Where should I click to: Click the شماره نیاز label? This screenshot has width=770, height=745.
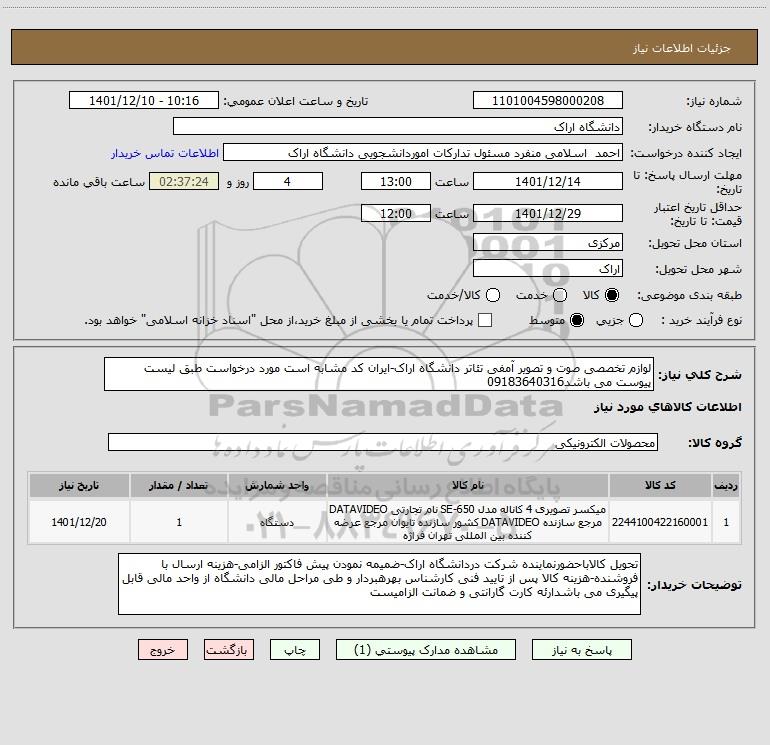tap(714, 102)
